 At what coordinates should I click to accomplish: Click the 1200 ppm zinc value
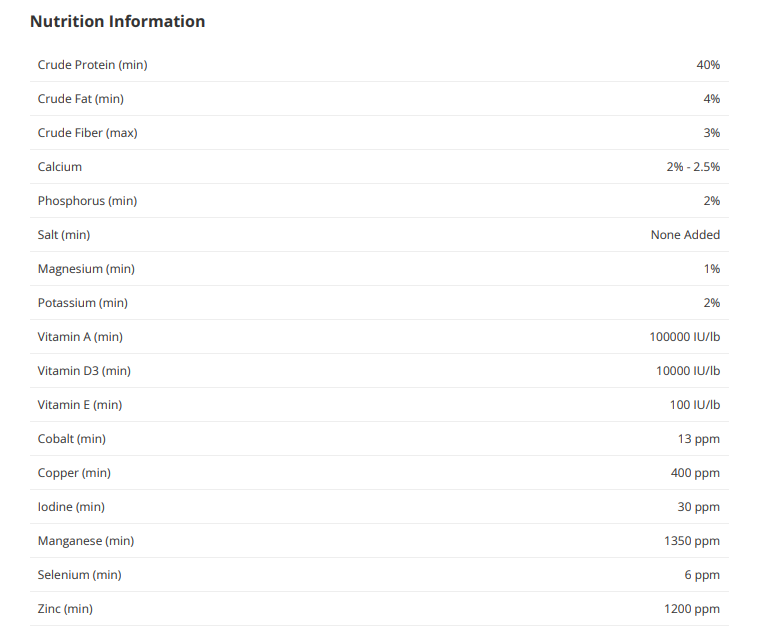pos(692,609)
